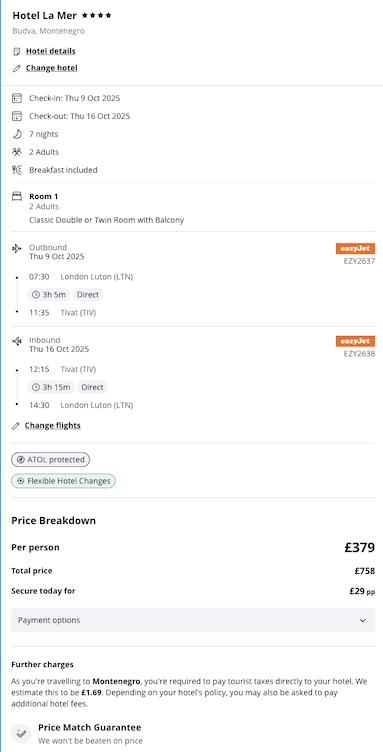Click the hotel details document icon
This screenshot has height=752, width=383.
[17, 51]
